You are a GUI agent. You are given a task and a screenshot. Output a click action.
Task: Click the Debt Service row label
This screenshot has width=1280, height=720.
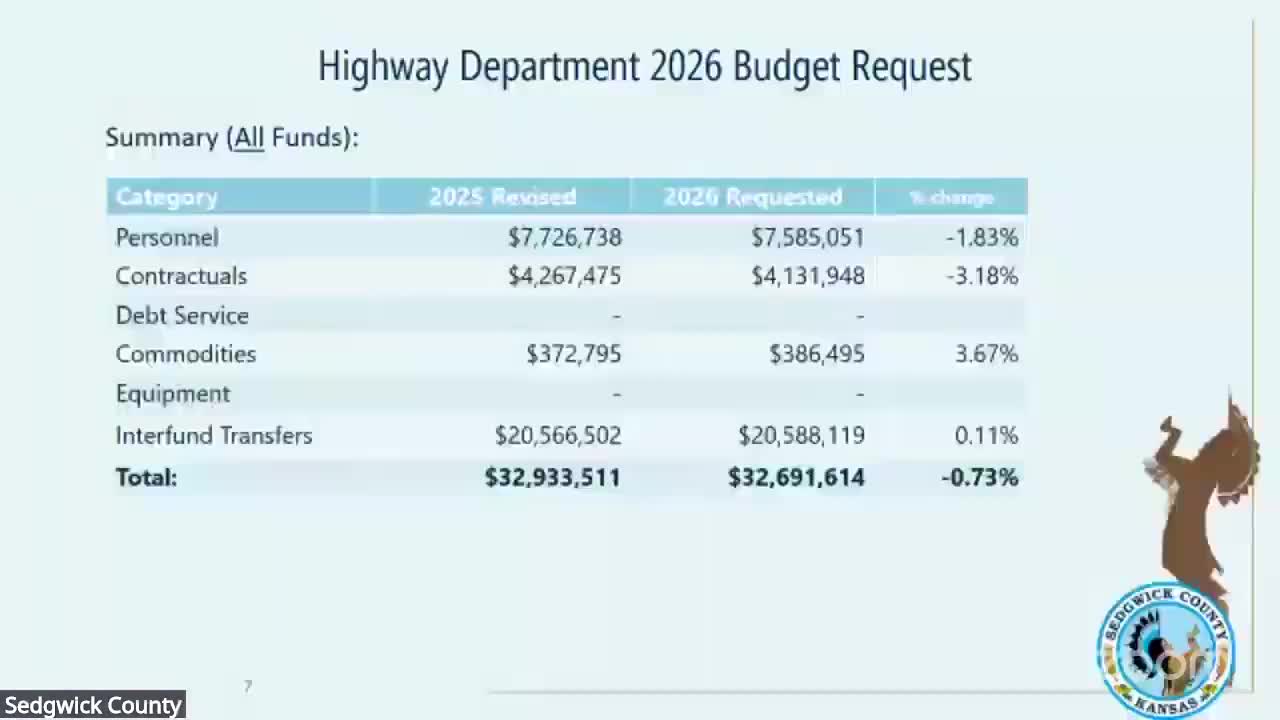(x=182, y=315)
